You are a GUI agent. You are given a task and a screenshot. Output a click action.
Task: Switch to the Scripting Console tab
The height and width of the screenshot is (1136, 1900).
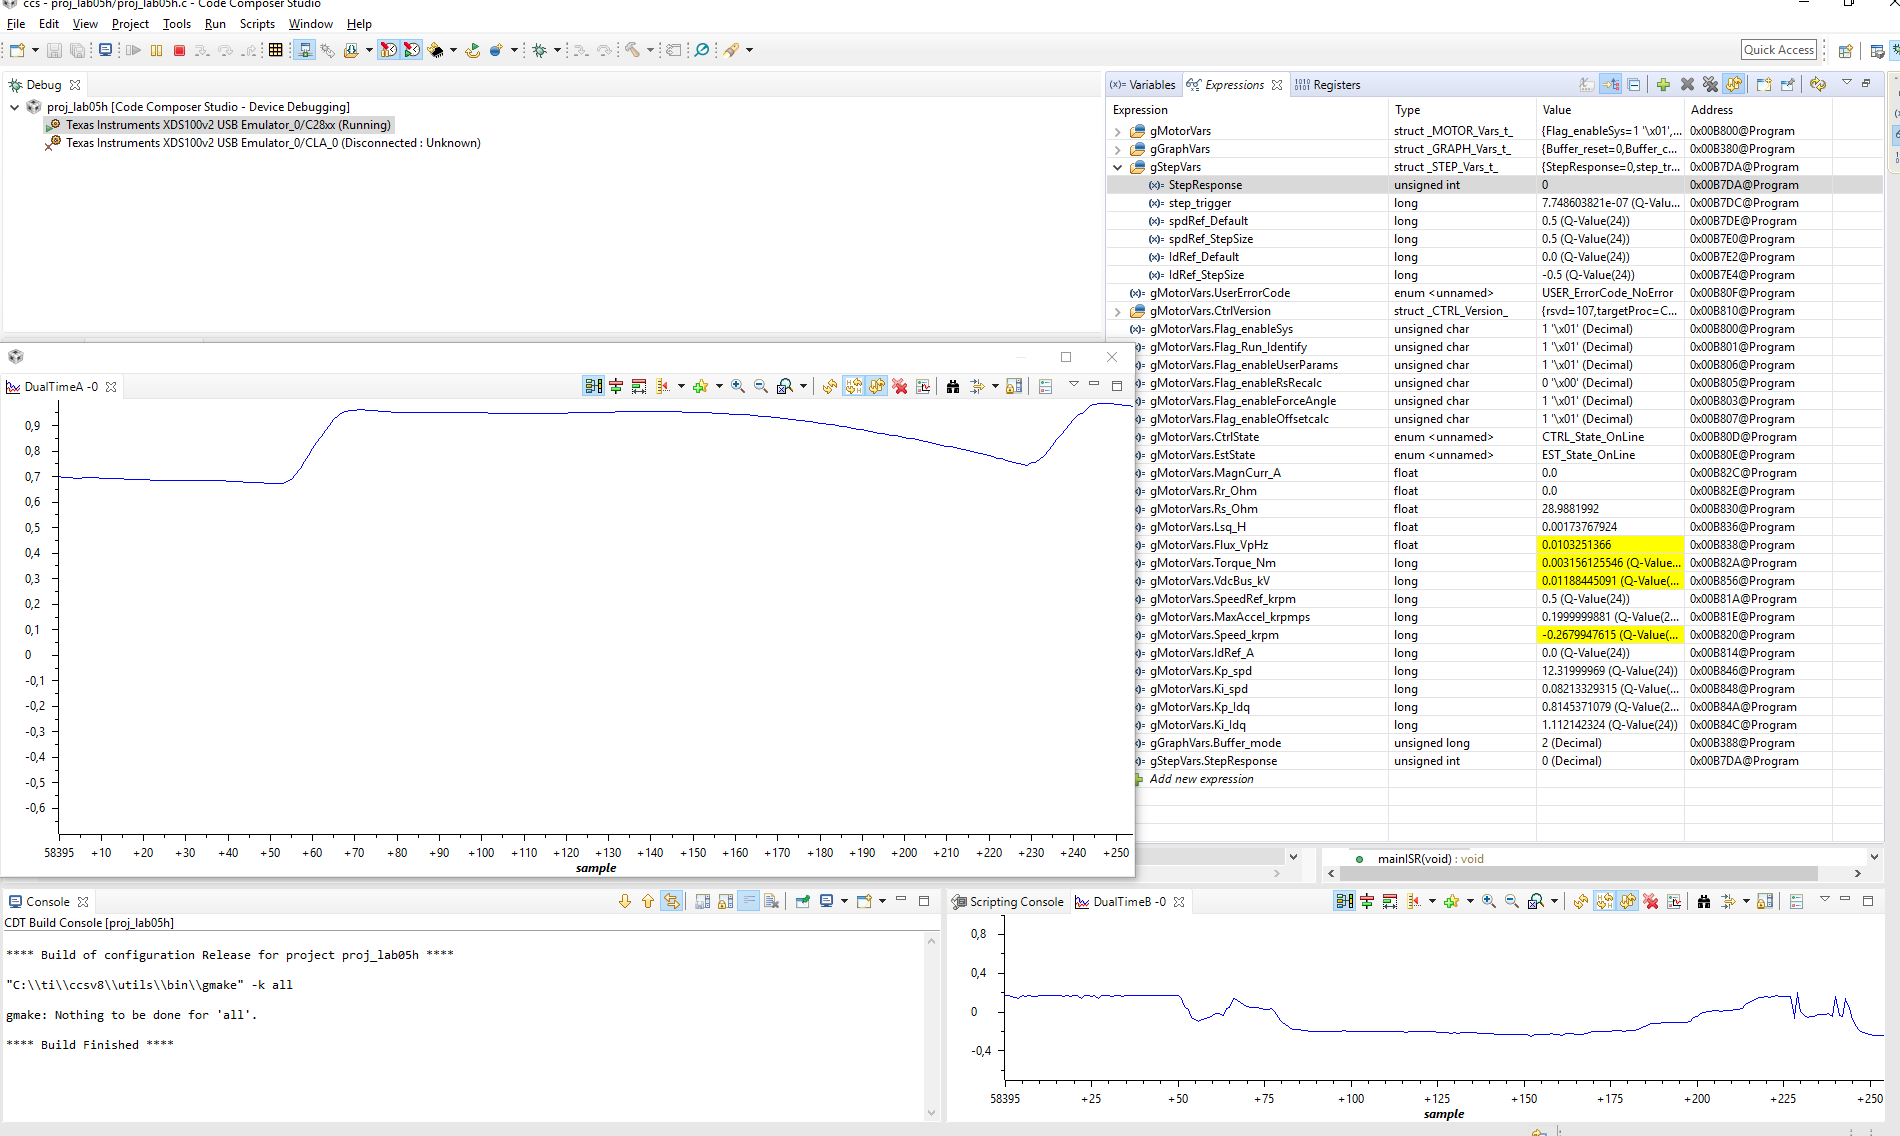[x=1008, y=901]
